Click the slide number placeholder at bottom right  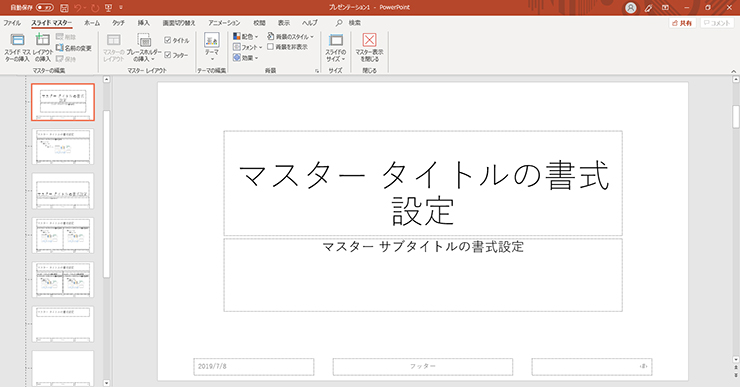pyautogui.click(x=592, y=367)
